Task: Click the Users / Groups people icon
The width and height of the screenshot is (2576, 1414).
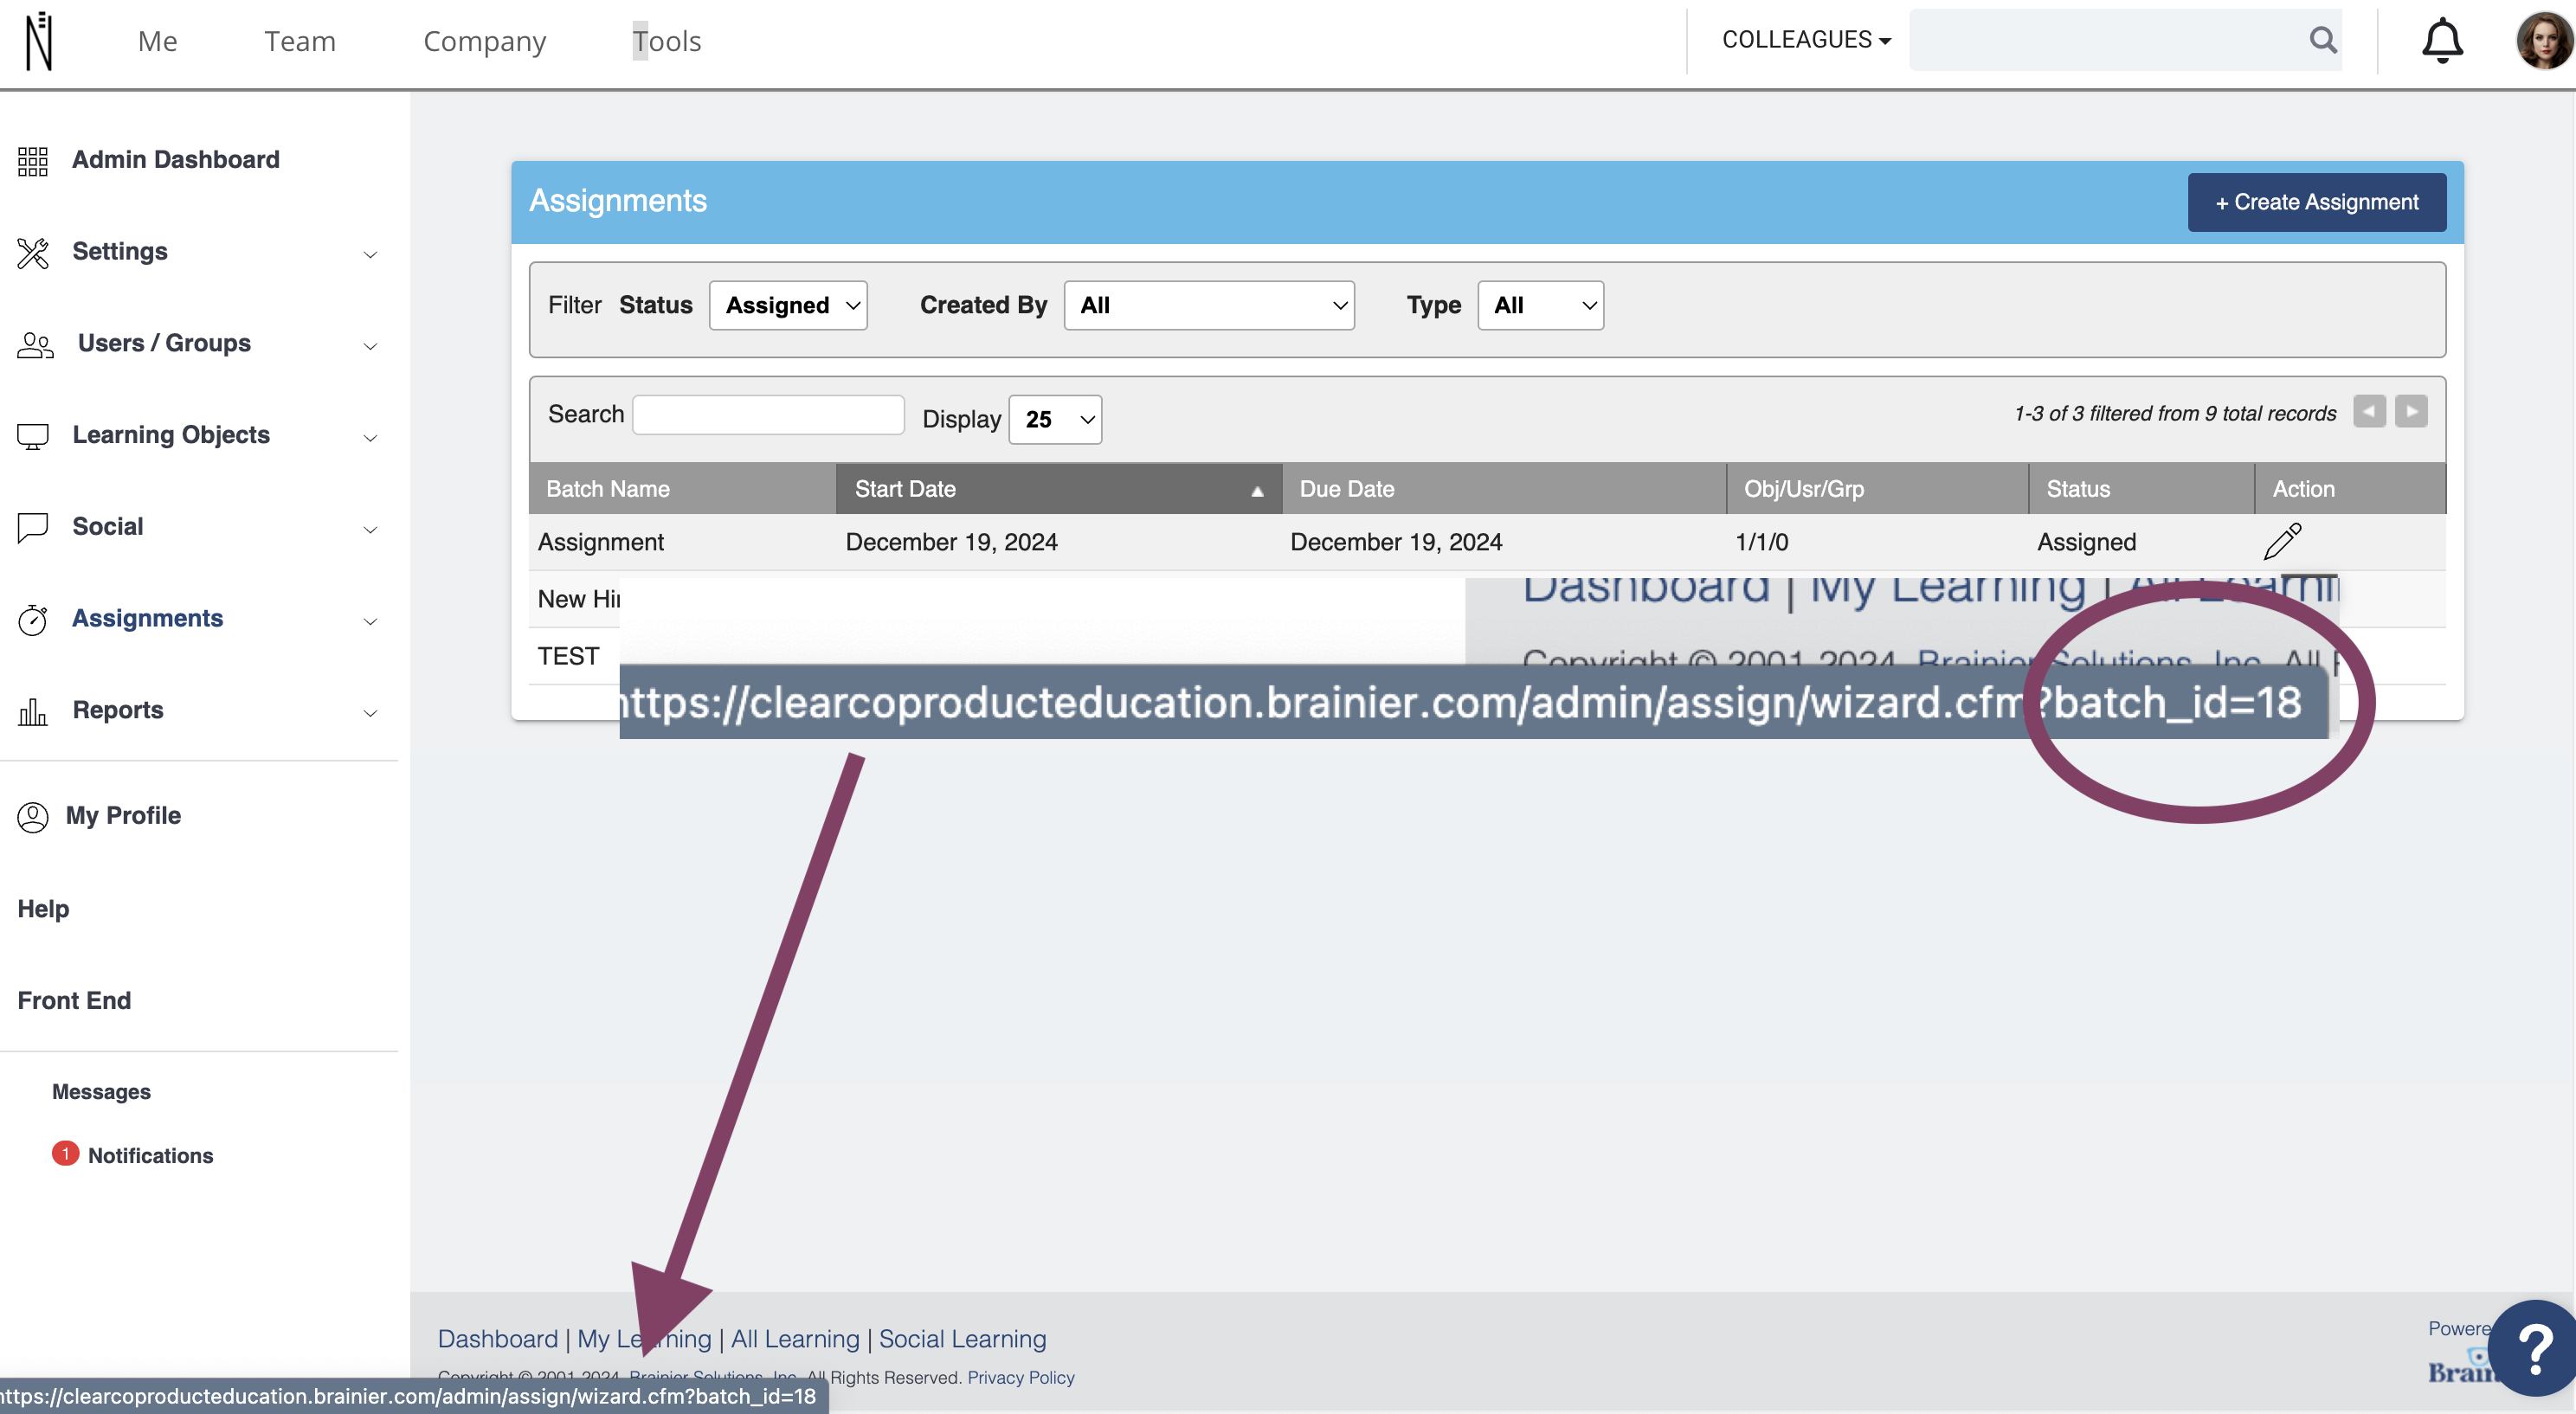Action: click(x=35, y=344)
